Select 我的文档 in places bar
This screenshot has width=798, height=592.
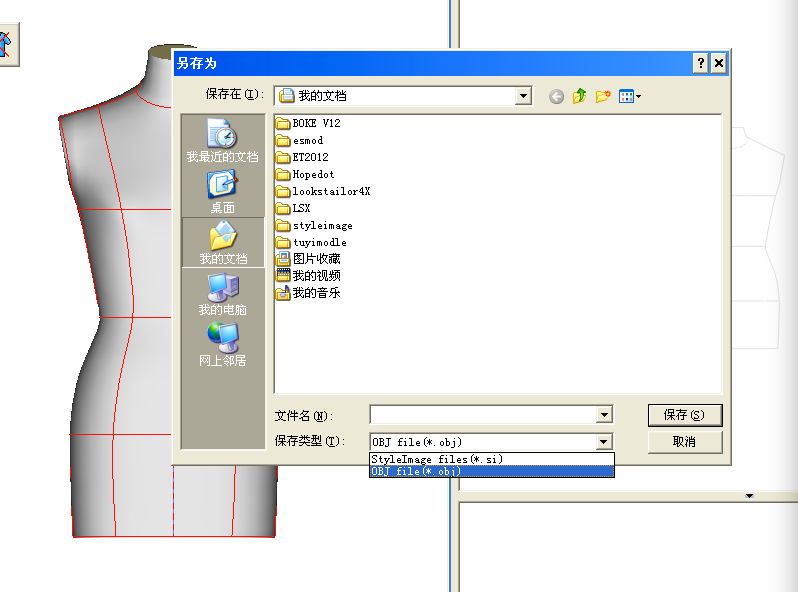click(223, 242)
